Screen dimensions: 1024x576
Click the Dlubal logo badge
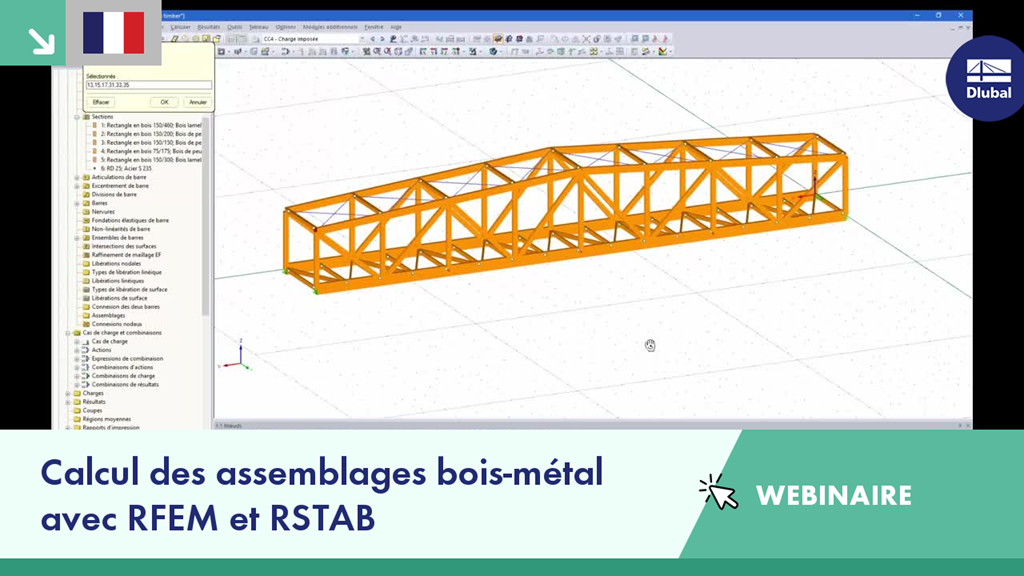[987, 78]
